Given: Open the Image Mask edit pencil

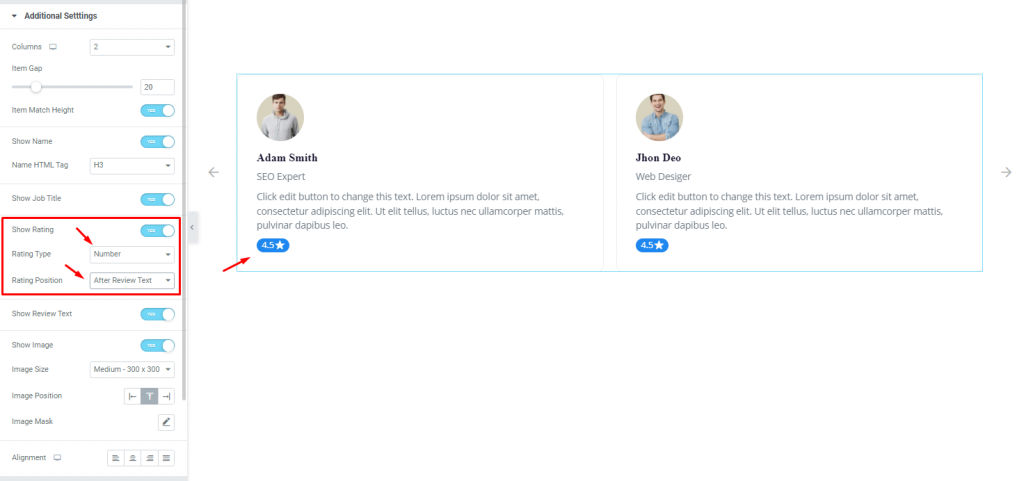Looking at the screenshot, I should click(x=167, y=422).
